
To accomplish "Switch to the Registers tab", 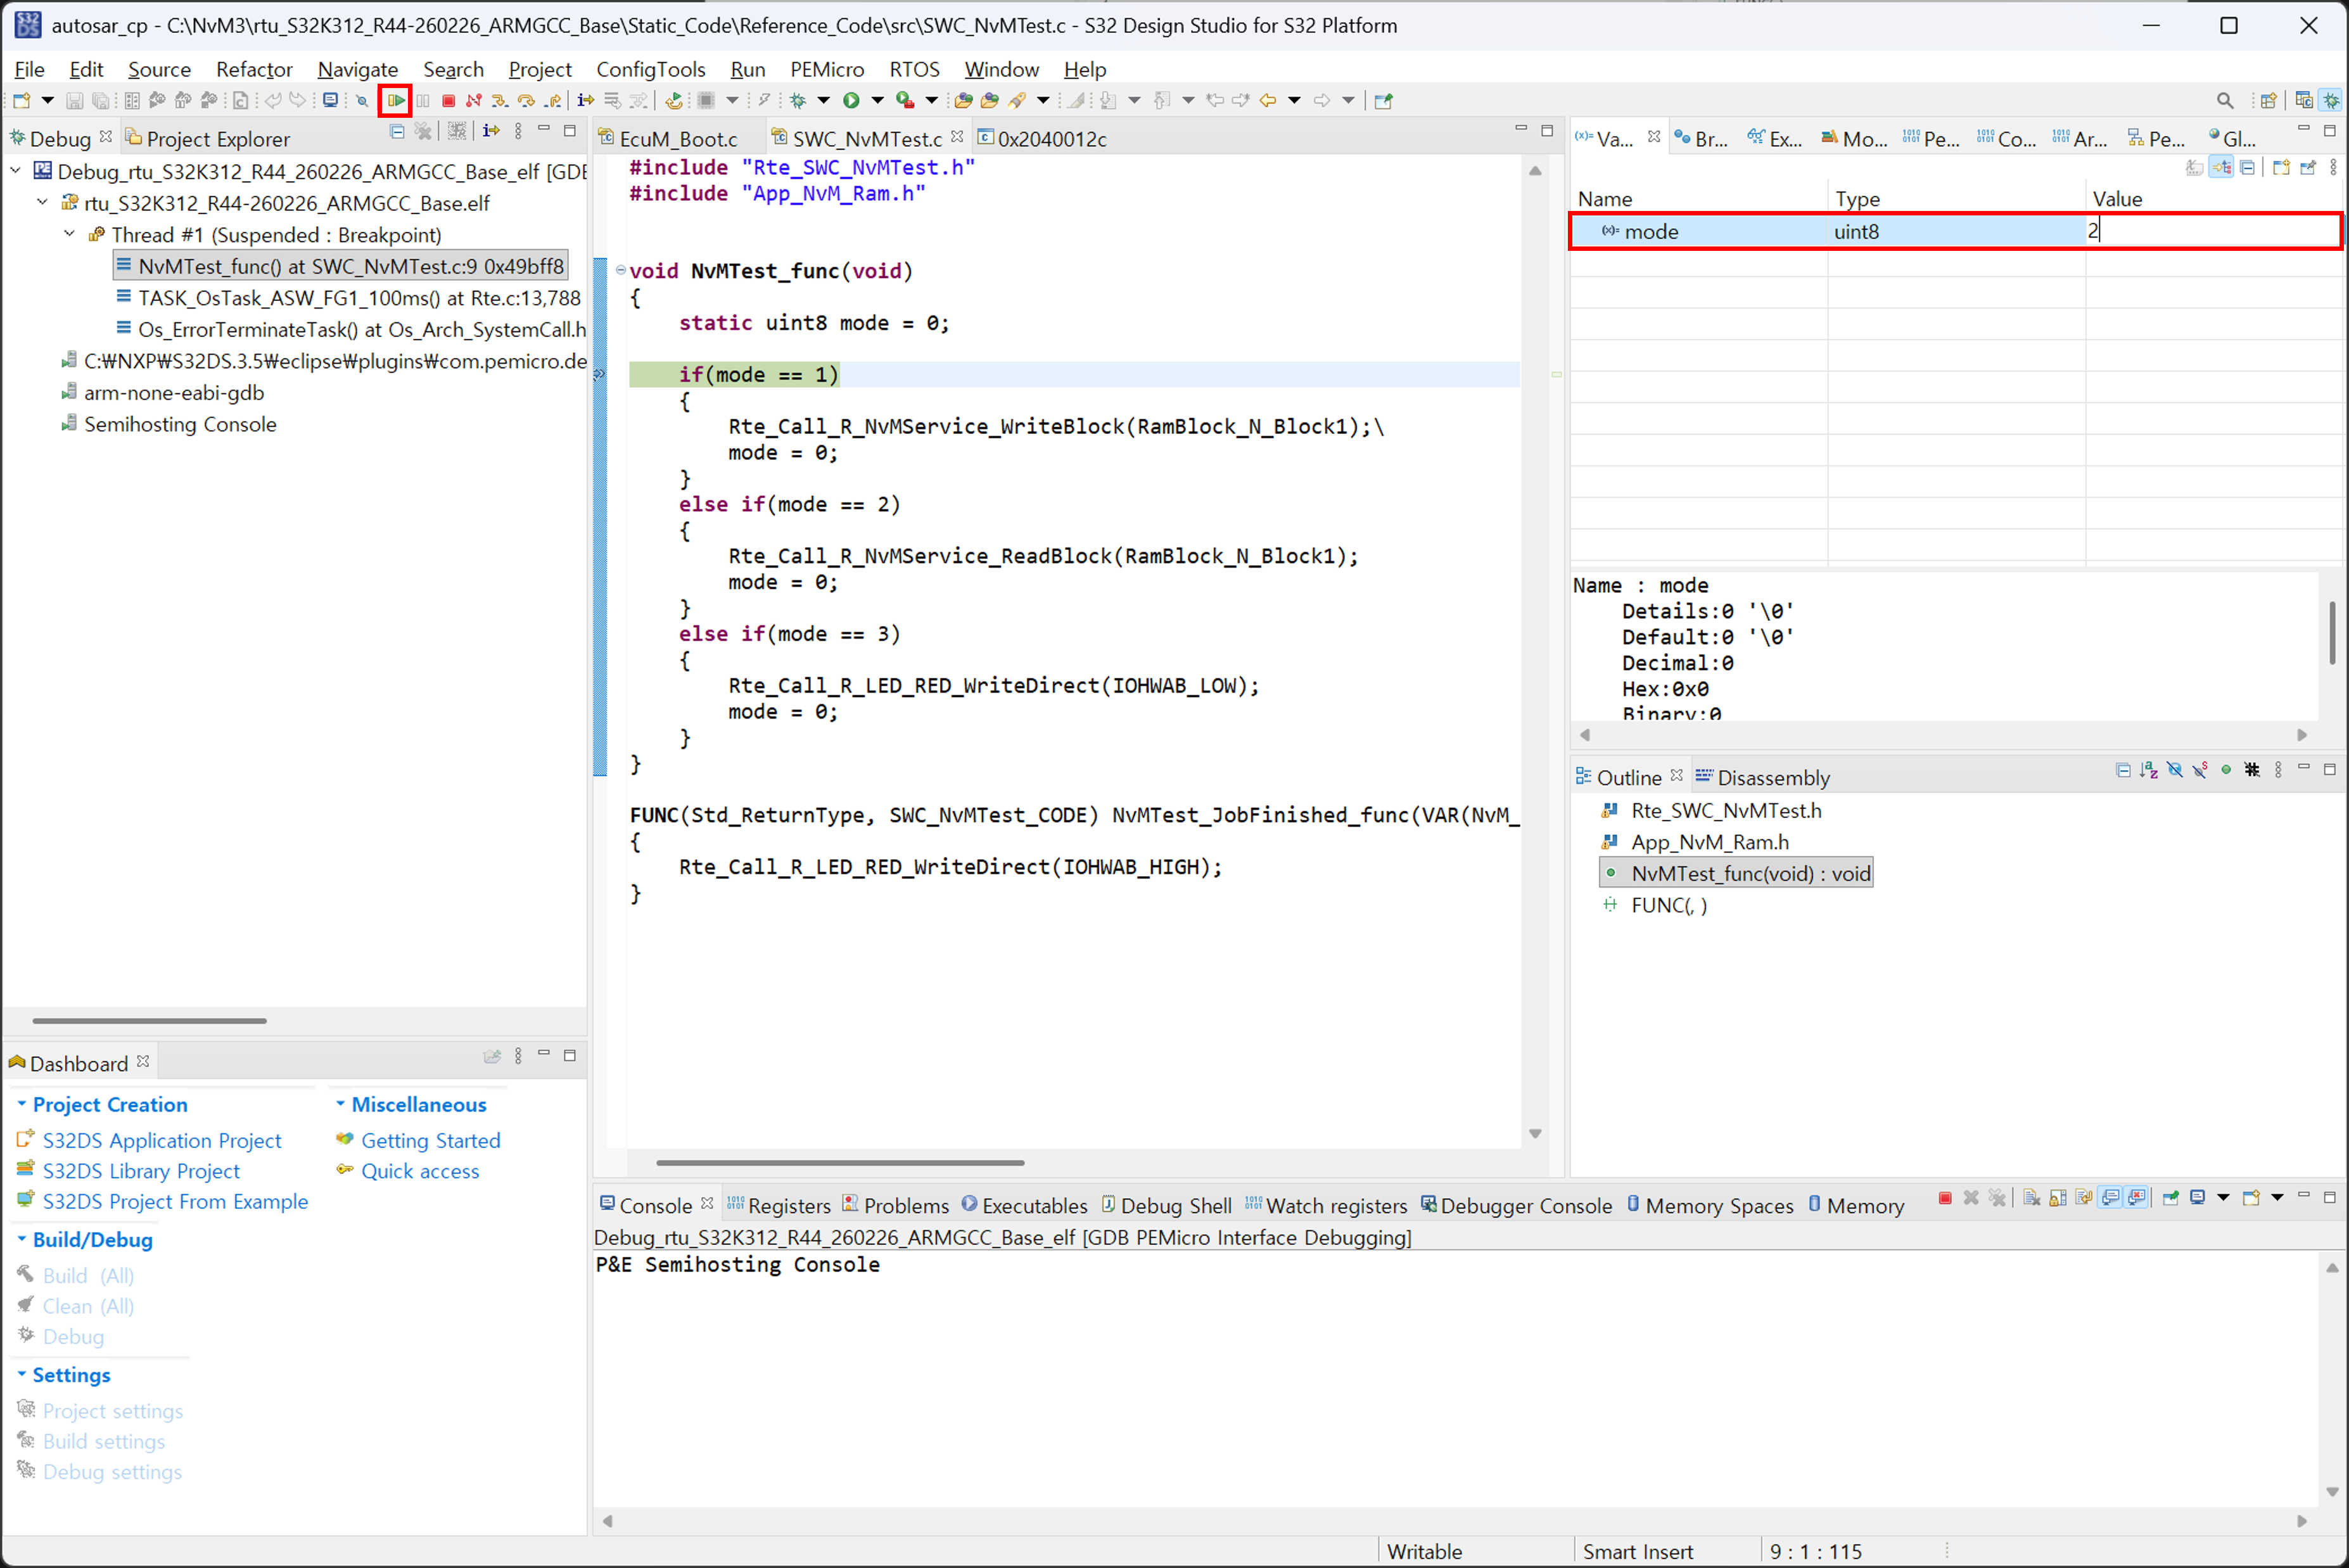I will click(x=779, y=1205).
